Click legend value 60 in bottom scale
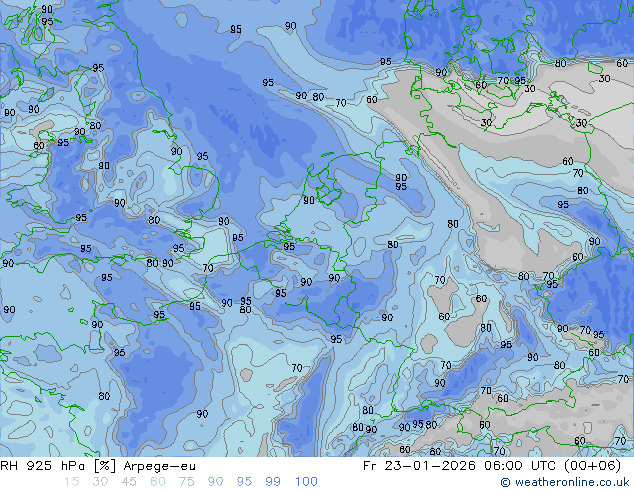 click(158, 482)
